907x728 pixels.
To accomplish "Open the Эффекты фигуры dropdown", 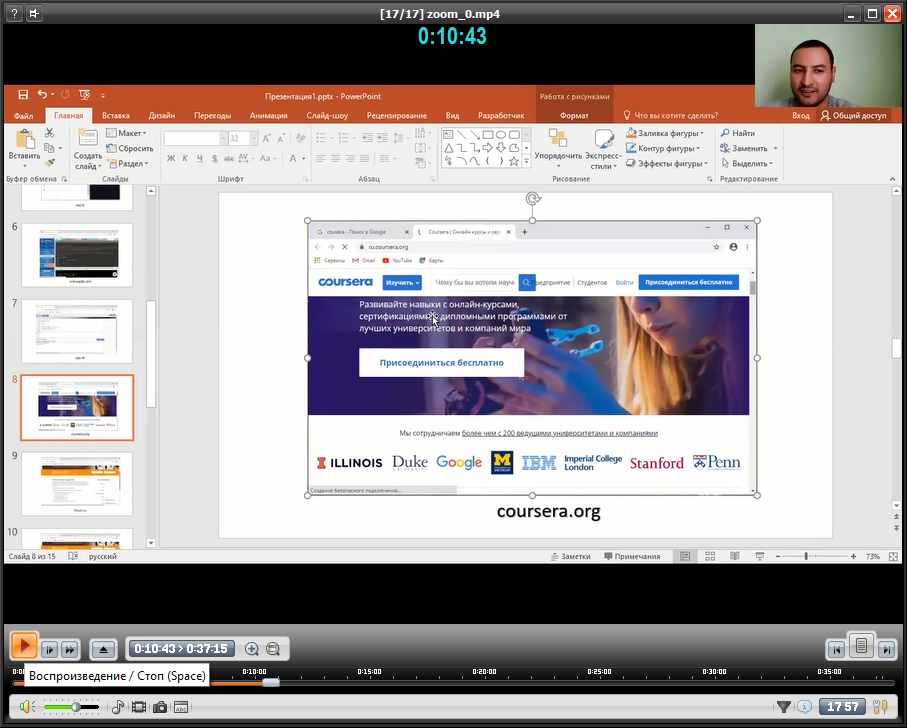I will [667, 164].
